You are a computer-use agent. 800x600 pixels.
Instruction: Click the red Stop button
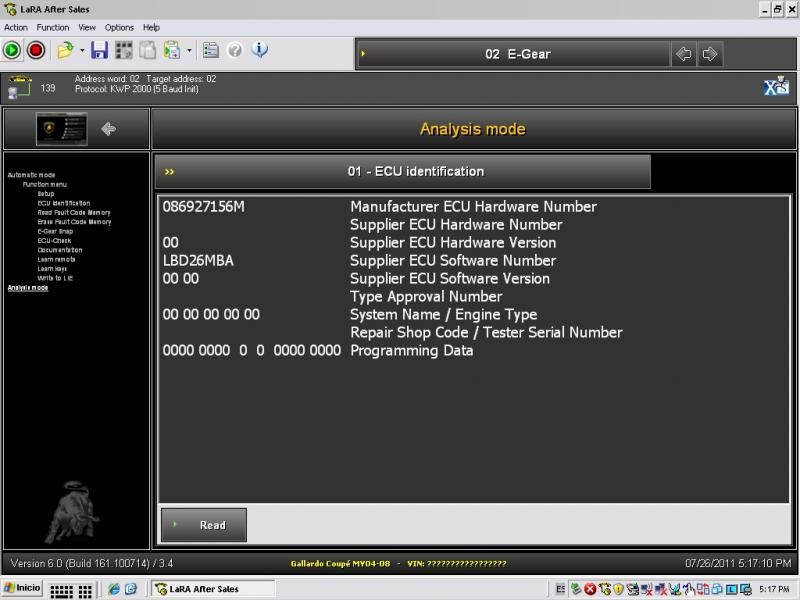pyautogui.click(x=36, y=50)
